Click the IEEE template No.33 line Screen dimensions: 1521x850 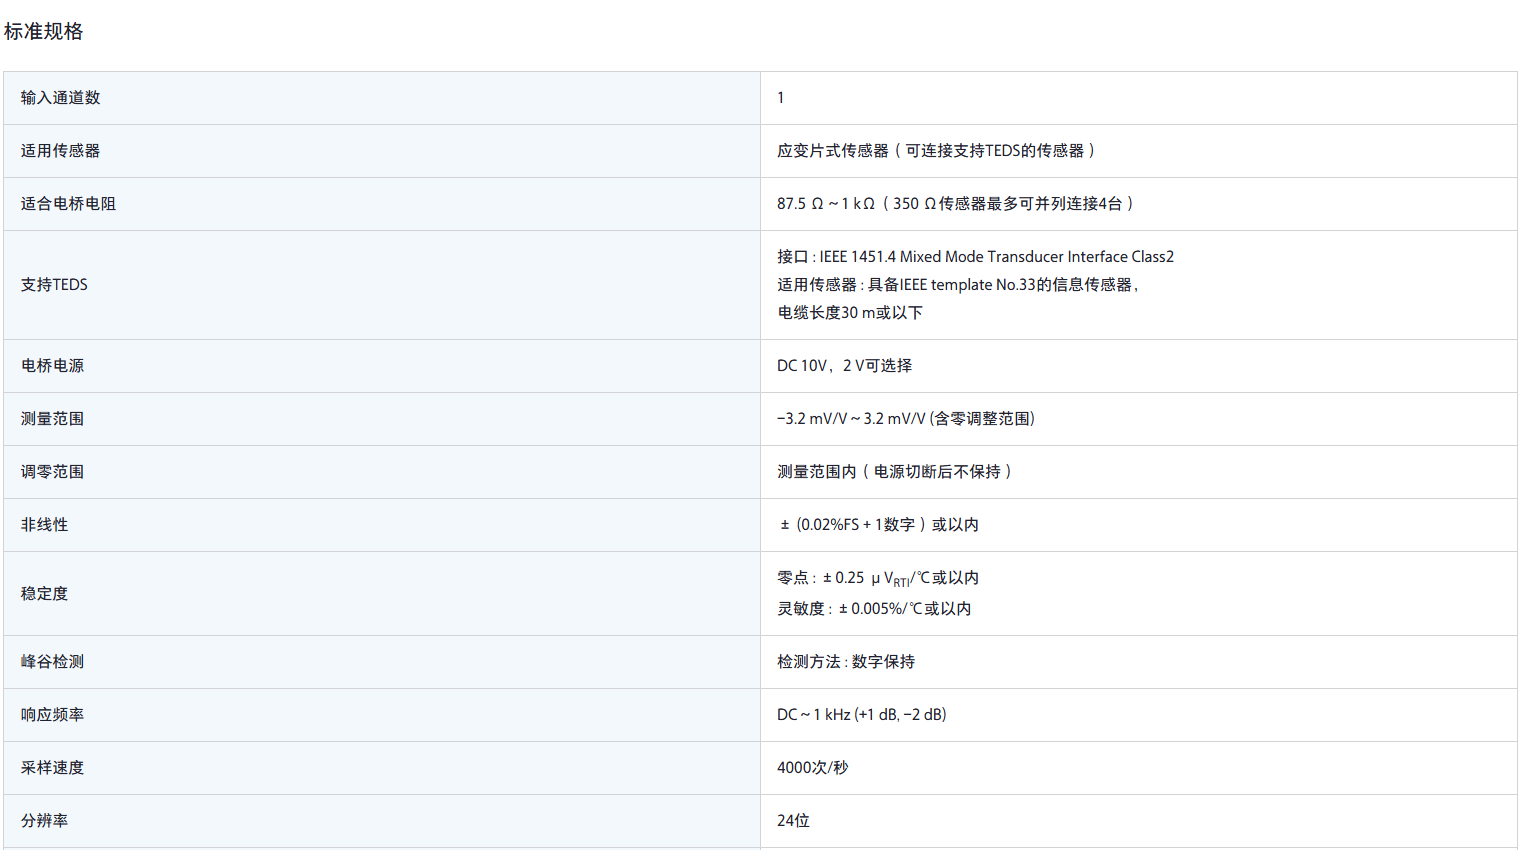[958, 285]
